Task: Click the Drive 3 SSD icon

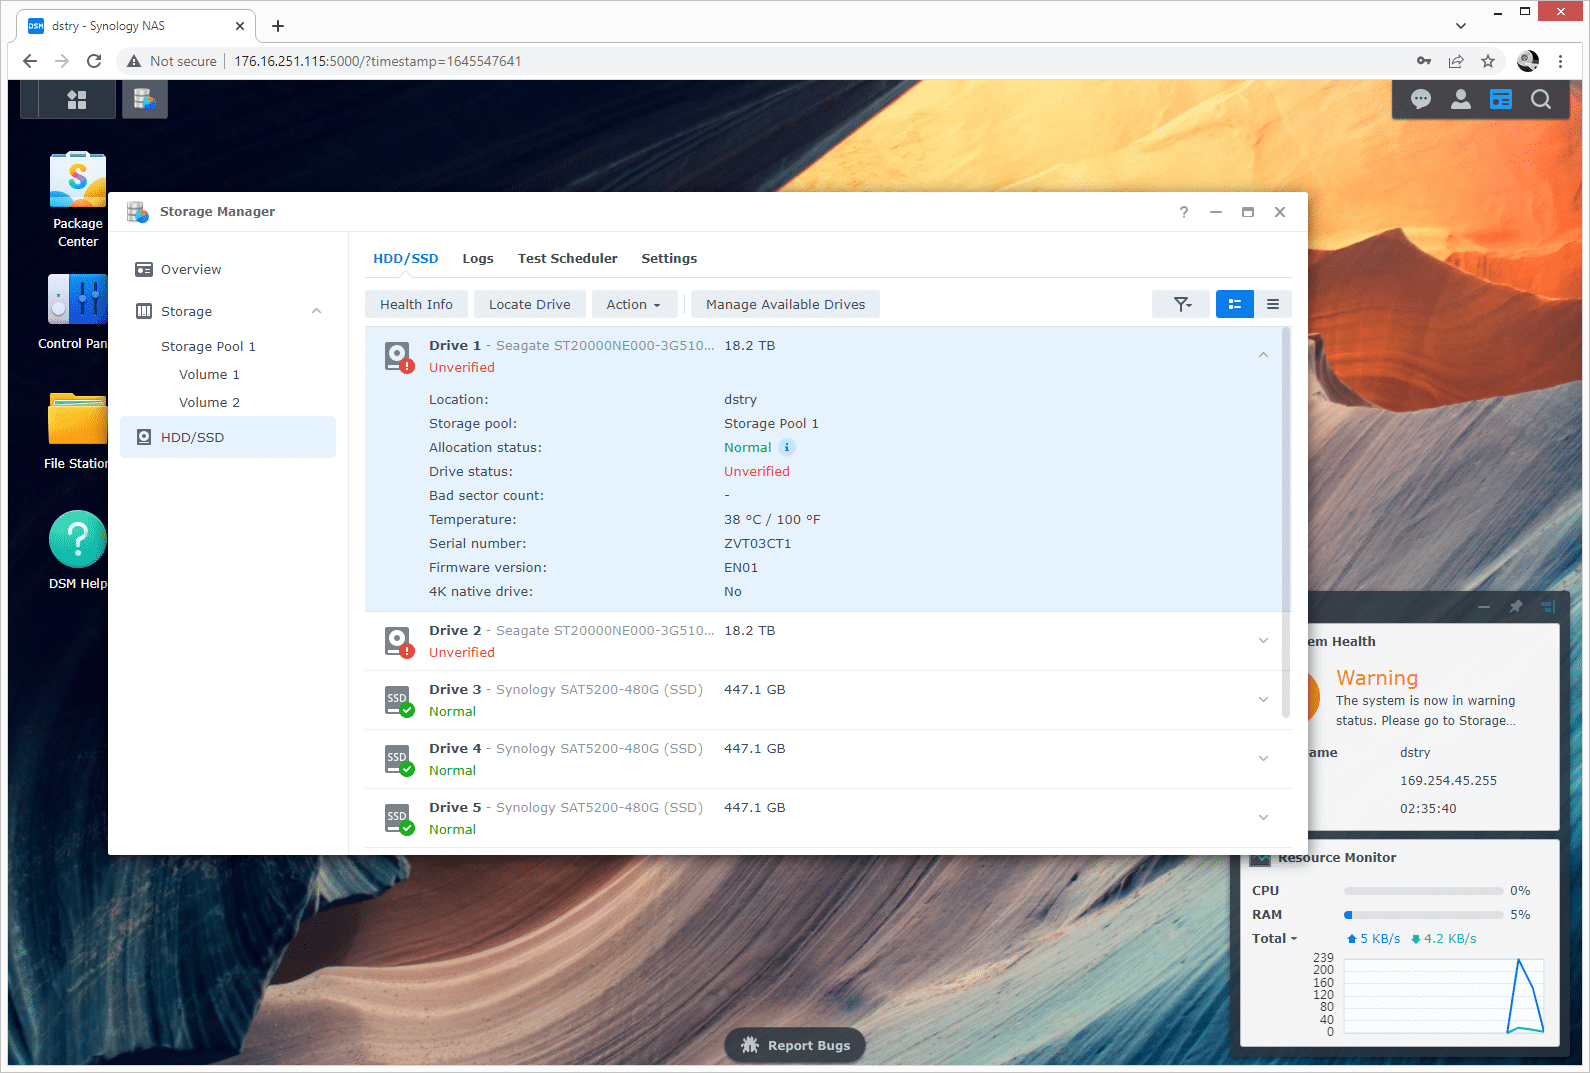Action: click(398, 701)
